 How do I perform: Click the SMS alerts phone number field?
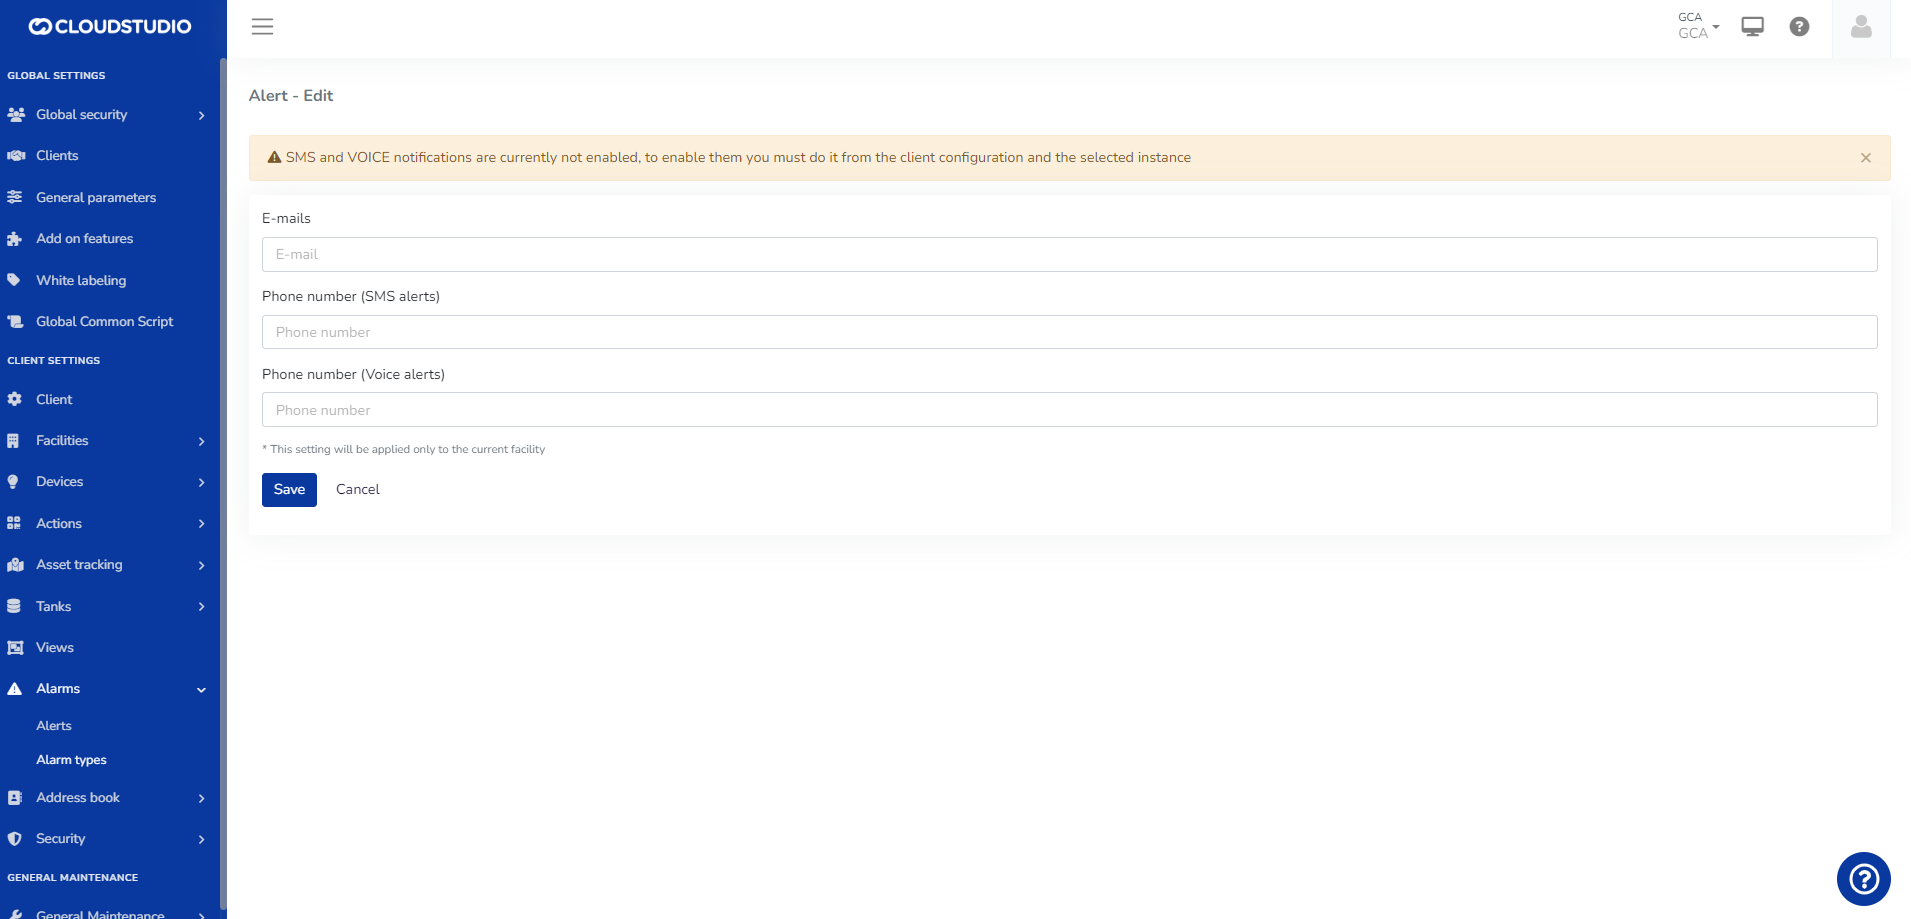tap(1069, 333)
